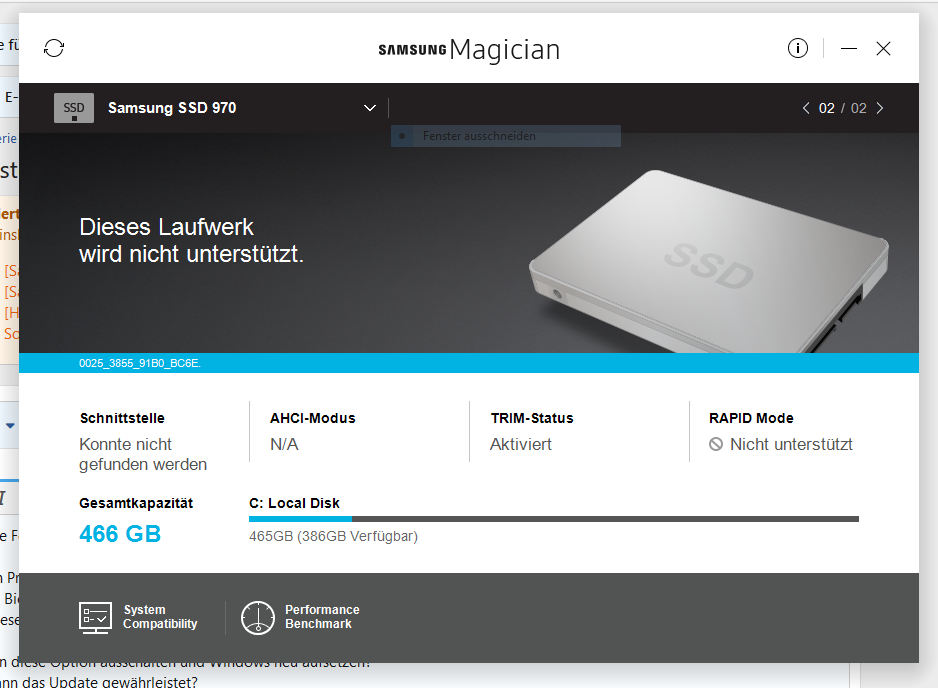938x688 pixels.
Task: Open the System Compatibility monitor icon
Action: click(95, 617)
